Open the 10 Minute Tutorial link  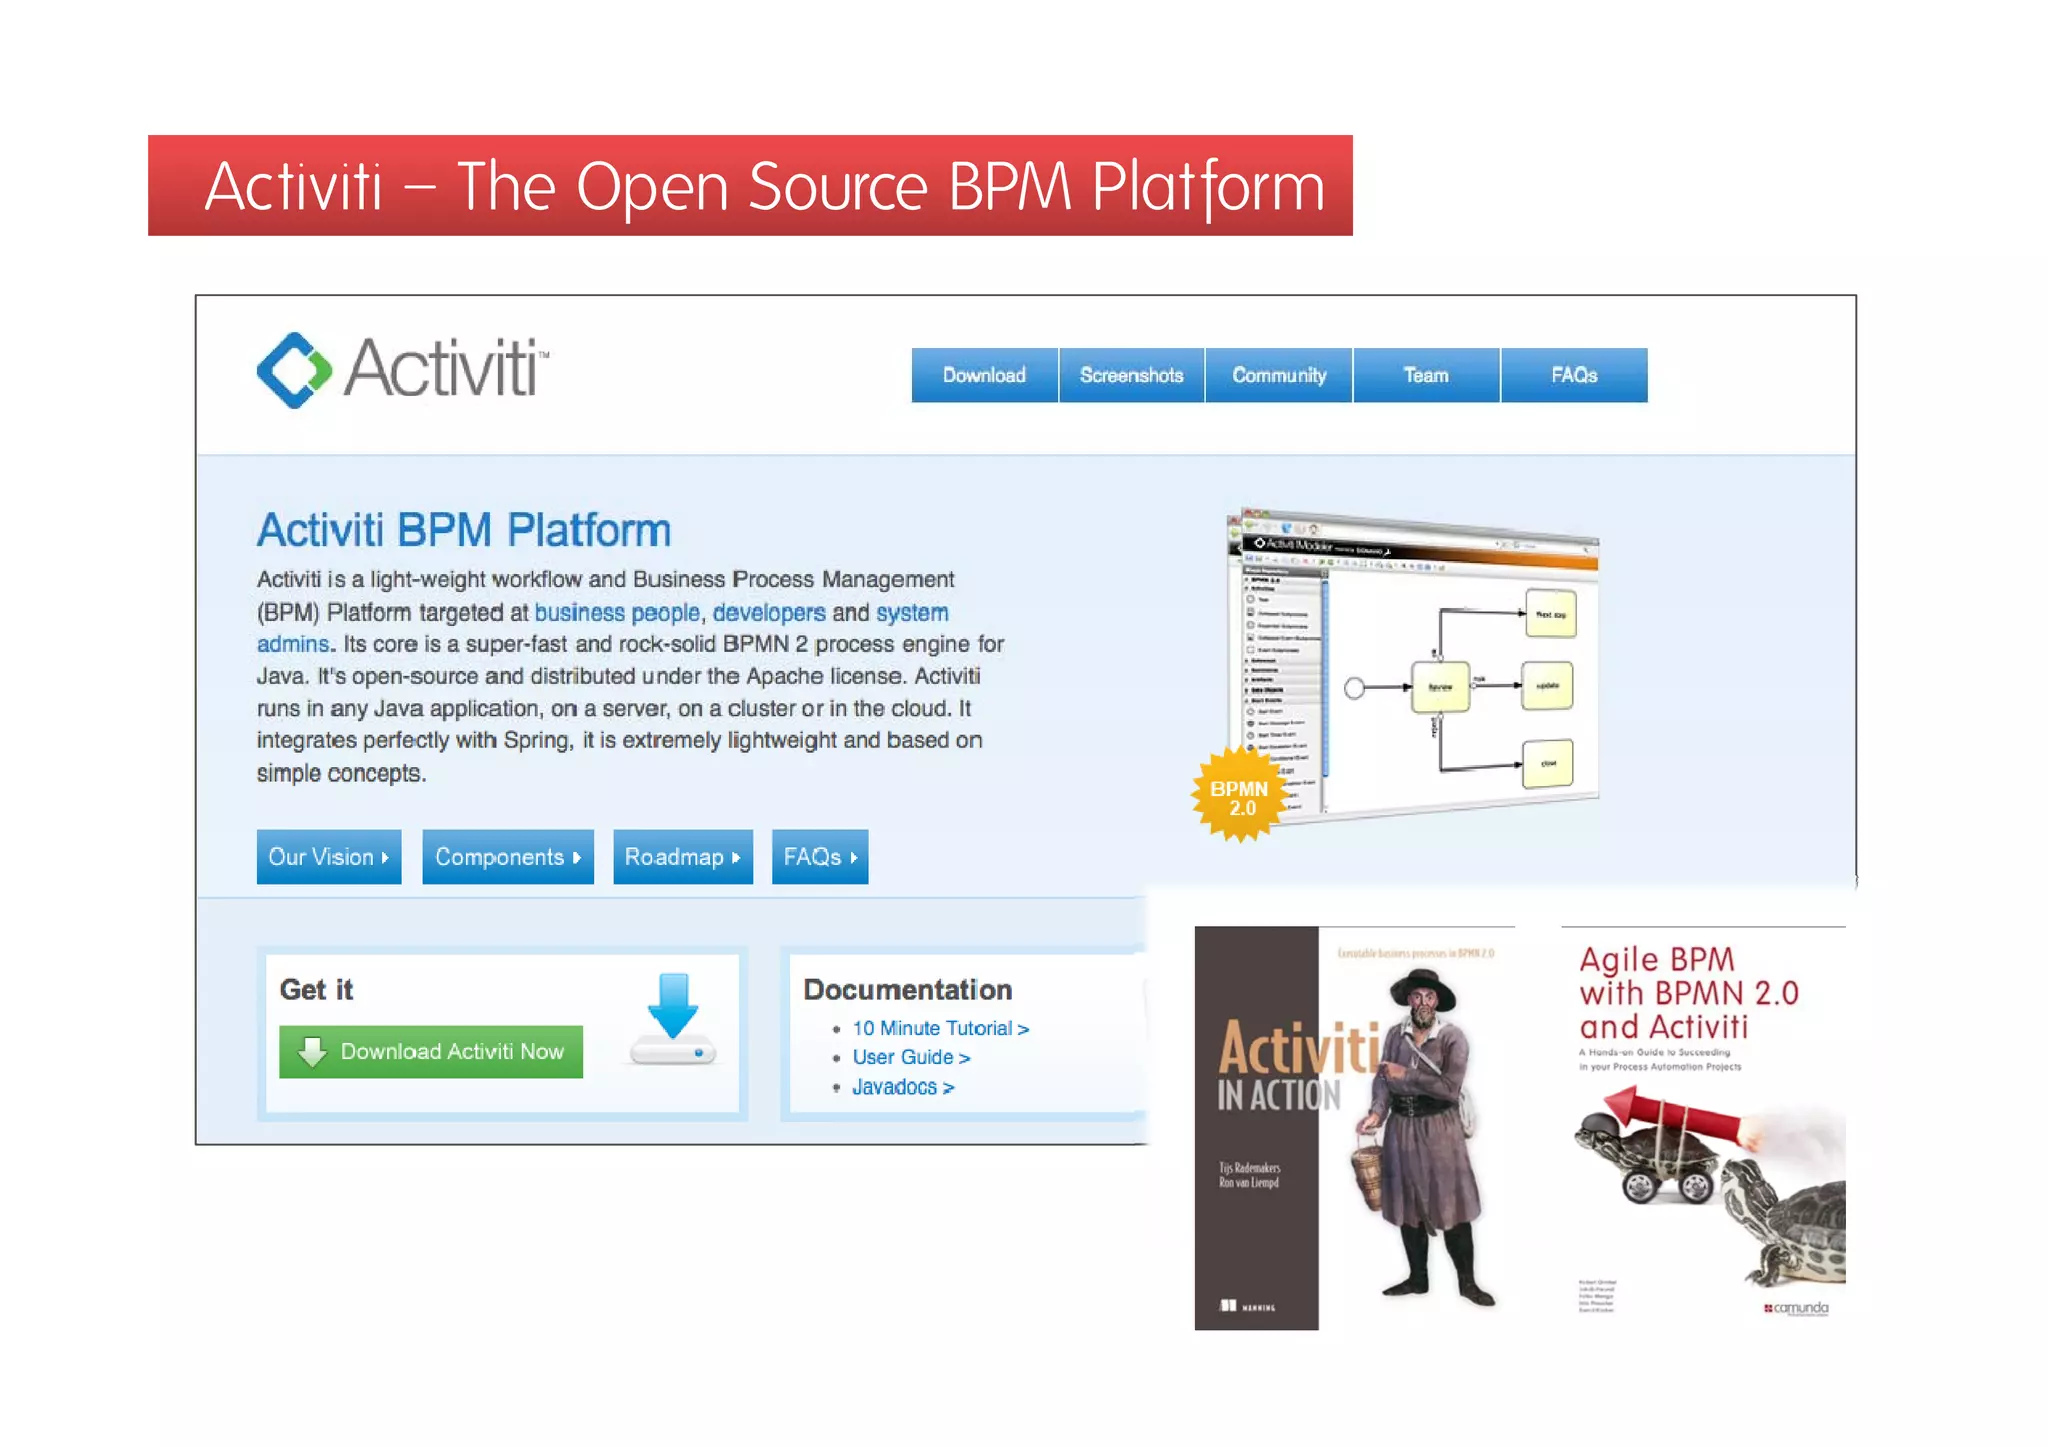(940, 1028)
